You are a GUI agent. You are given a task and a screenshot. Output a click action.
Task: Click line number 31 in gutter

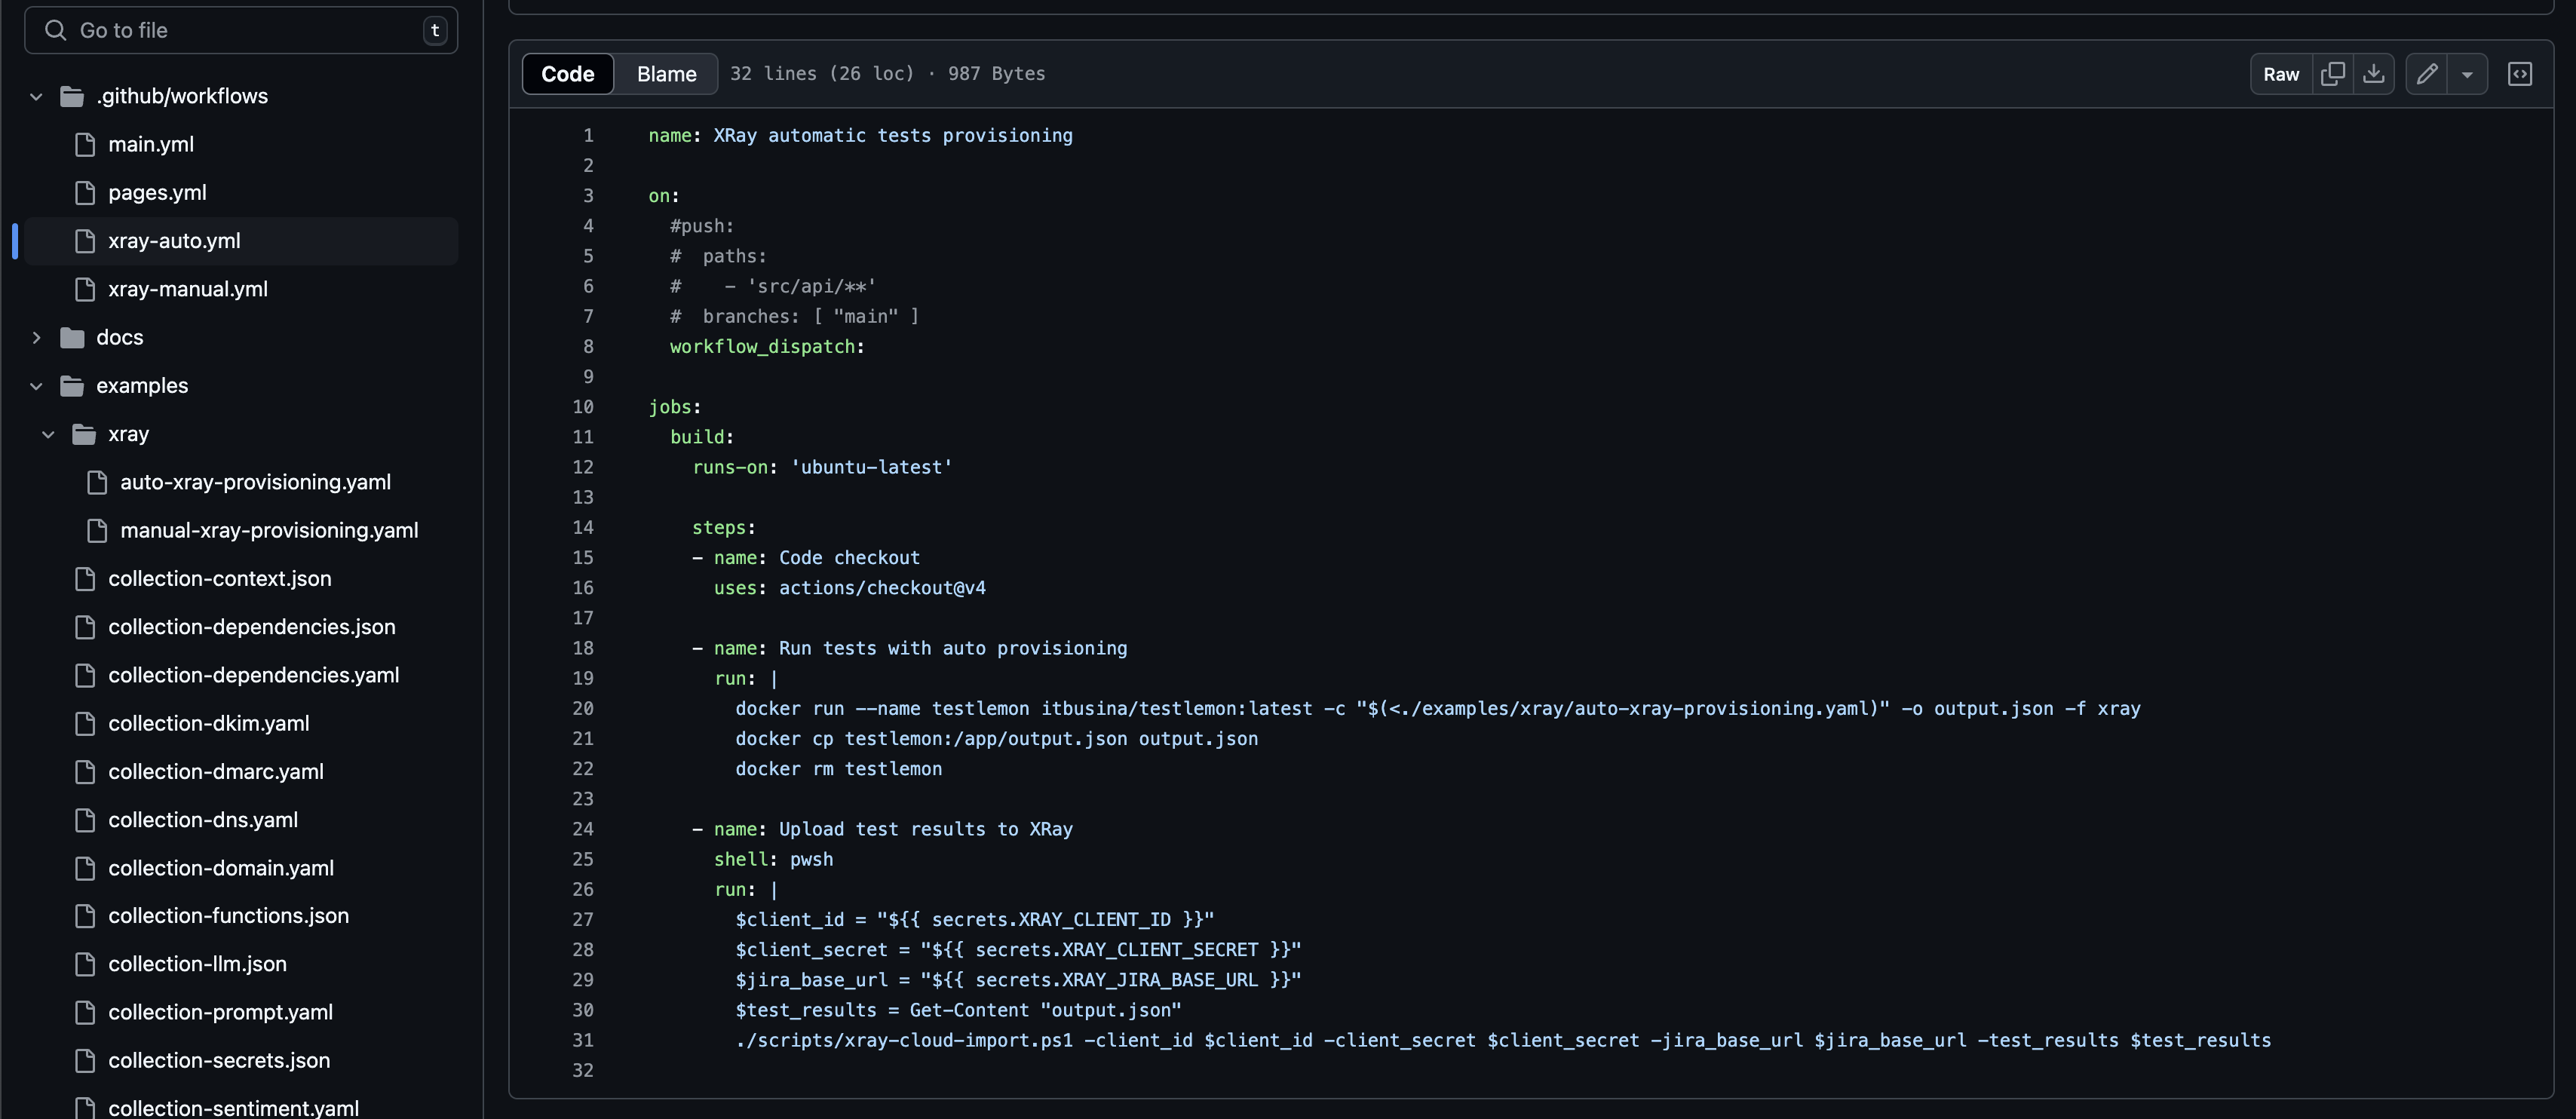(x=583, y=1040)
